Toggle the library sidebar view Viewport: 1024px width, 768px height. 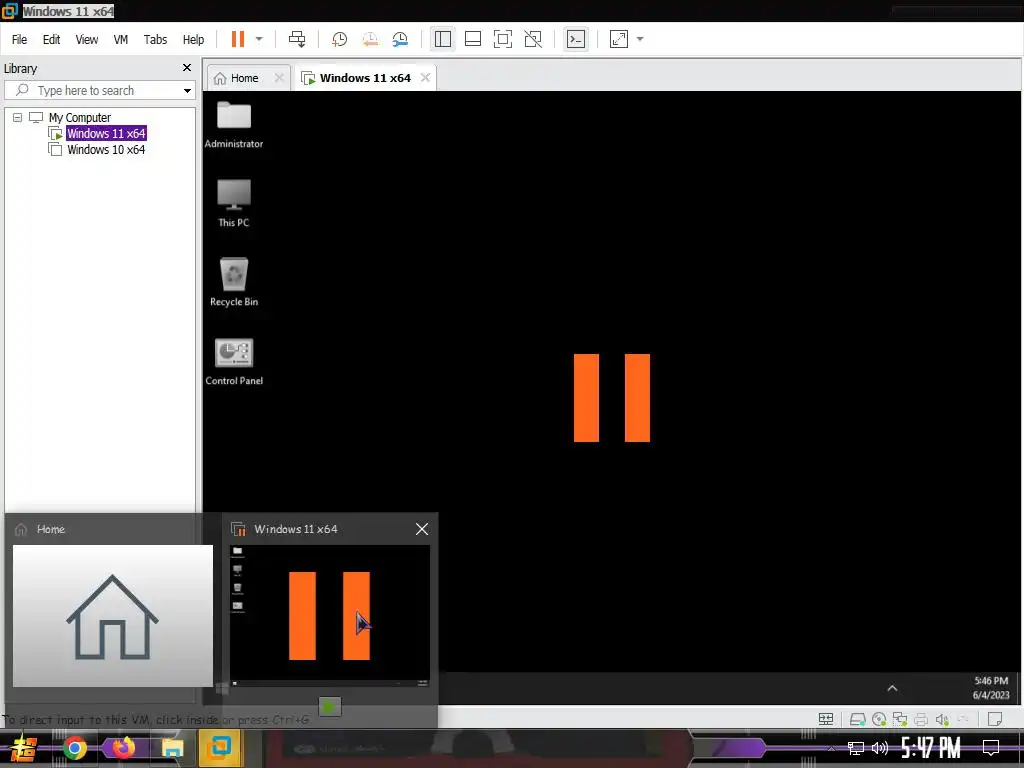coord(443,39)
